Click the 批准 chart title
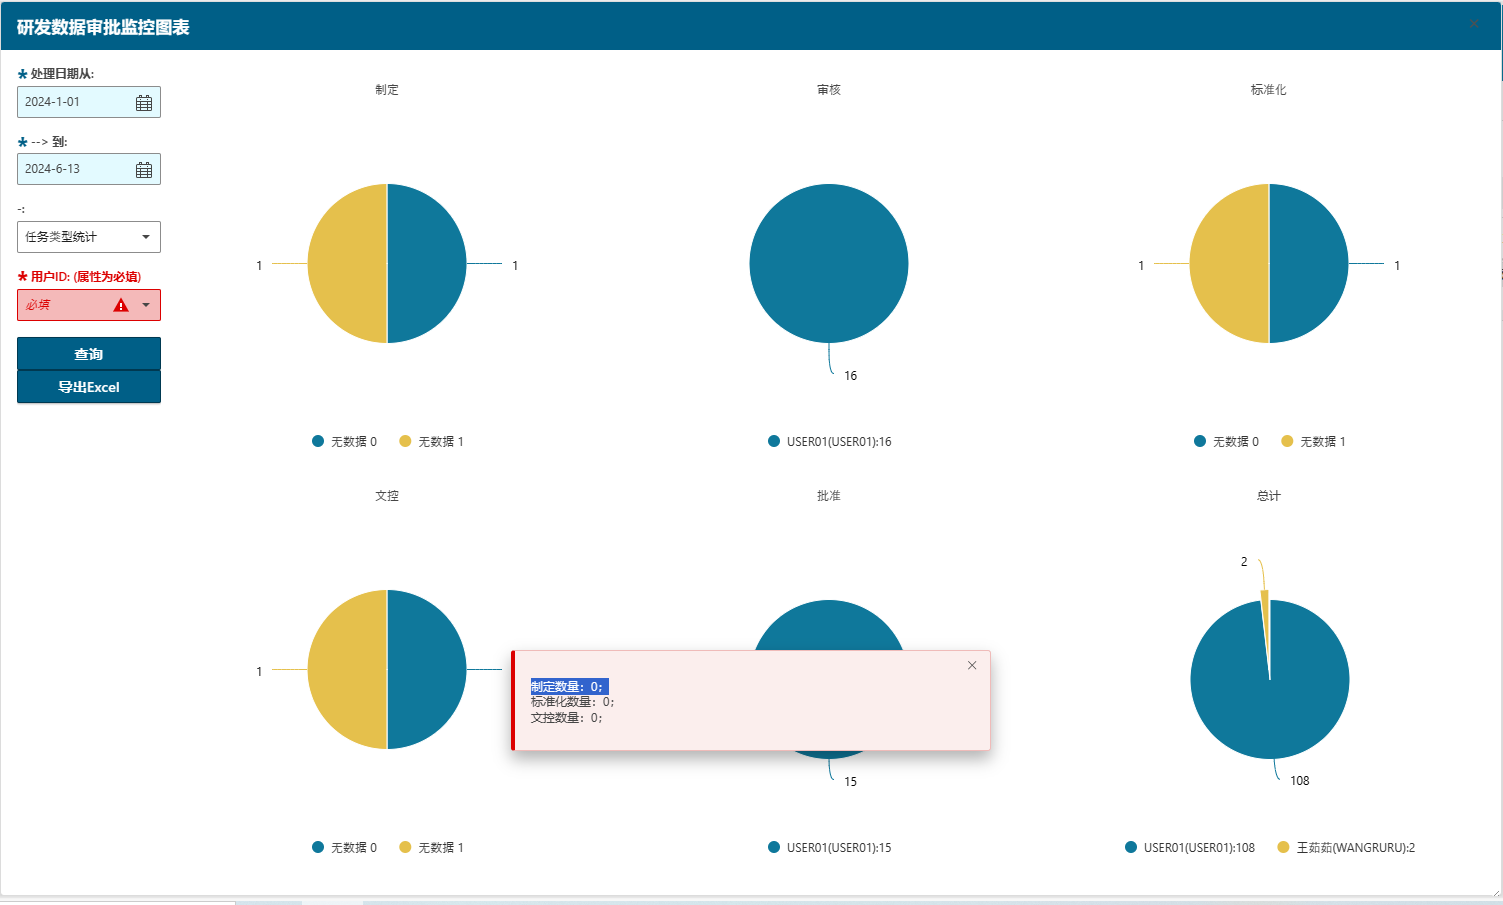Viewport: 1503px width, 905px height. click(x=829, y=496)
